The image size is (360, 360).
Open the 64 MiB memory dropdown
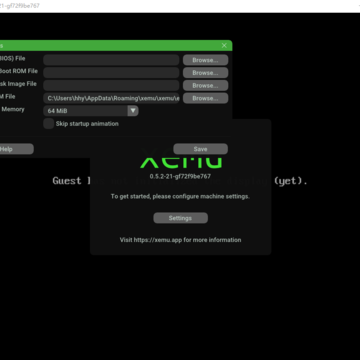91,111
